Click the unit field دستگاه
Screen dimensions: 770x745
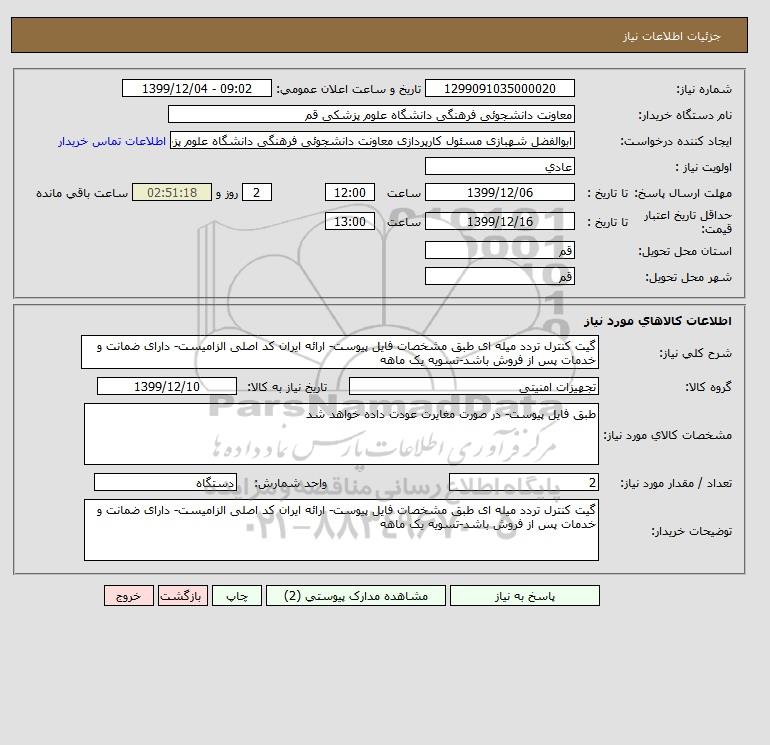coord(165,482)
